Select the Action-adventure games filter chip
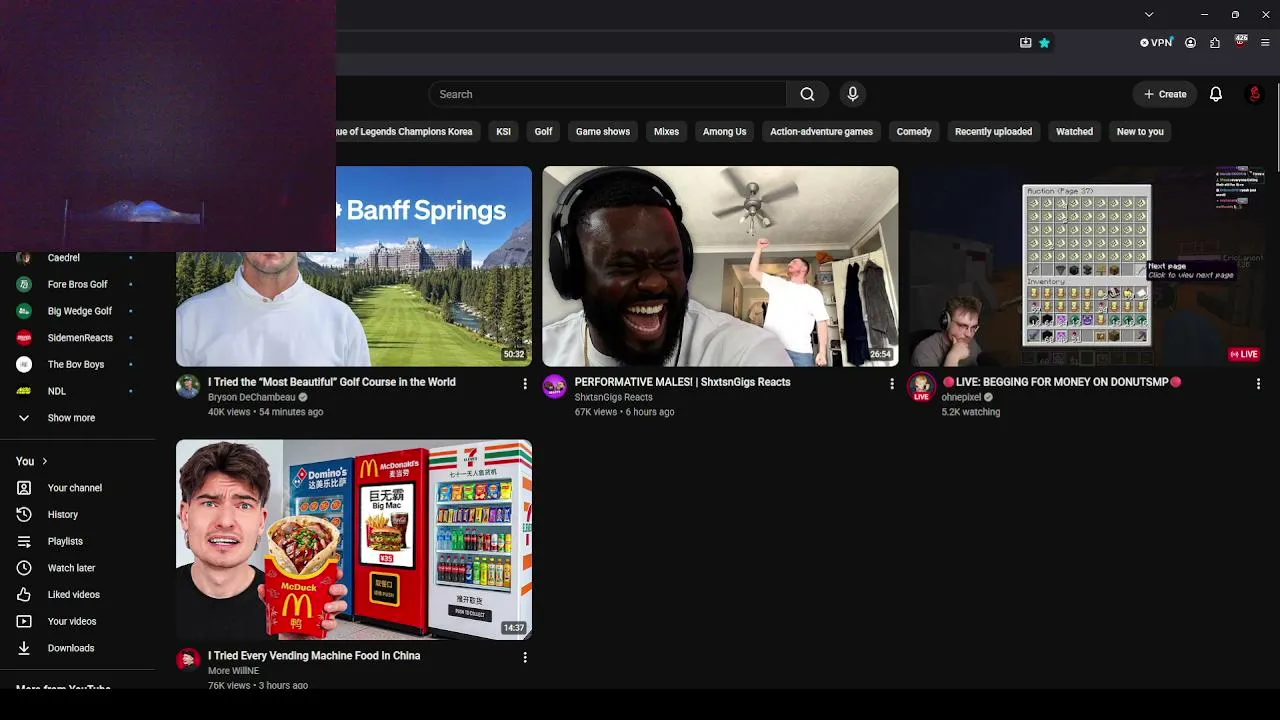 coord(821,132)
